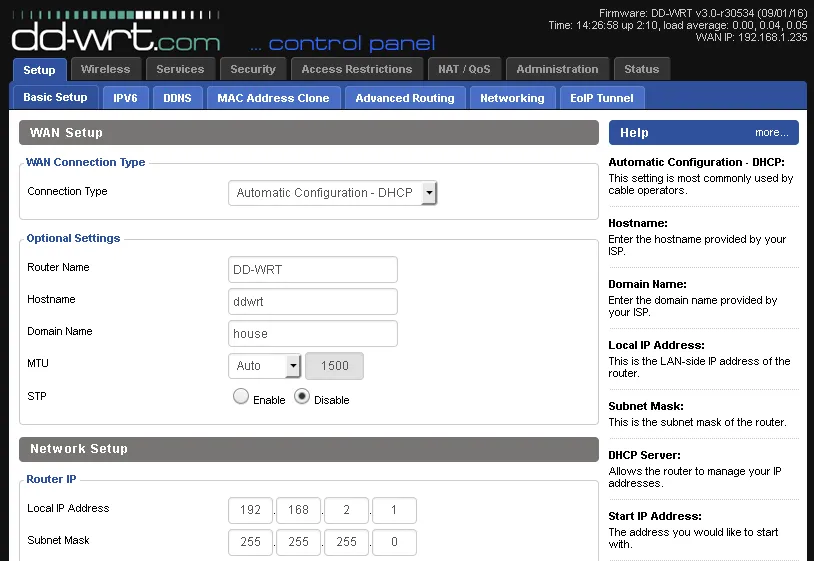814x561 pixels.
Task: Open the MAC Address Clone sub-tab
Action: pos(273,98)
